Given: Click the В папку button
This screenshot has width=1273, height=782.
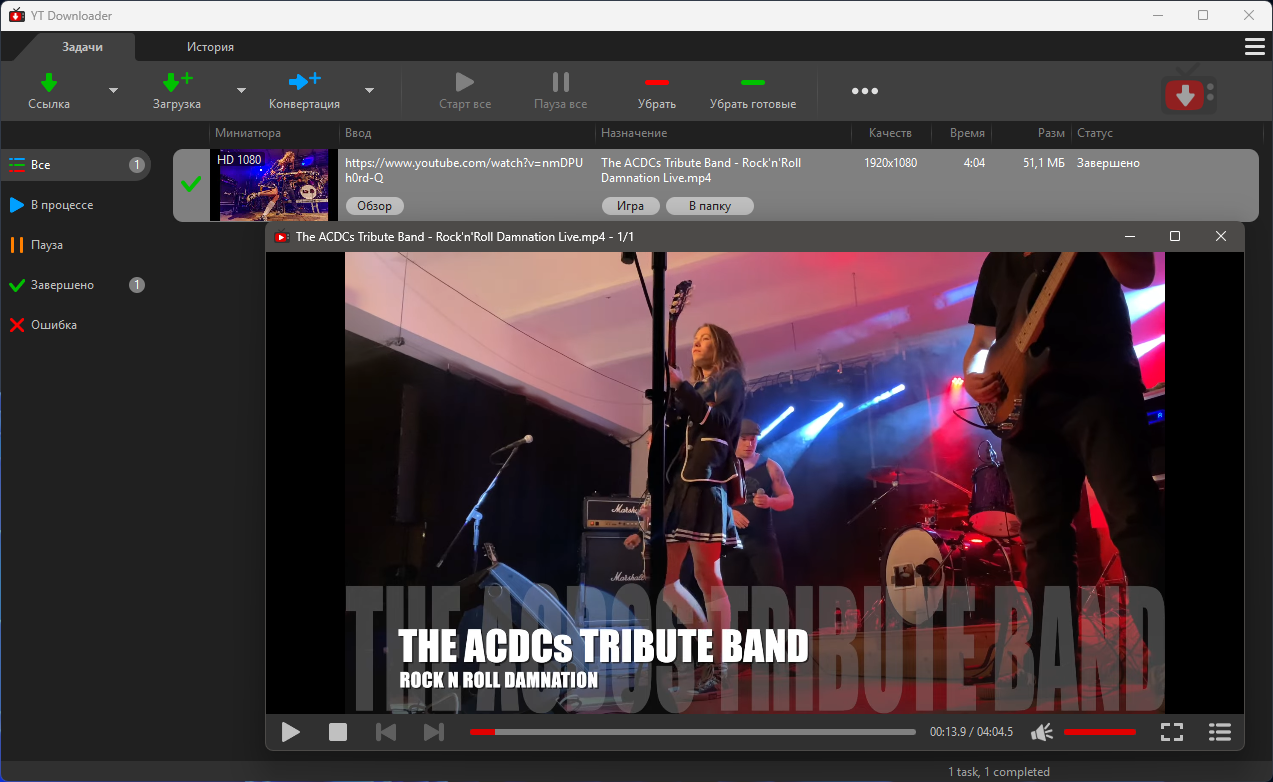Looking at the screenshot, I should click(710, 206).
